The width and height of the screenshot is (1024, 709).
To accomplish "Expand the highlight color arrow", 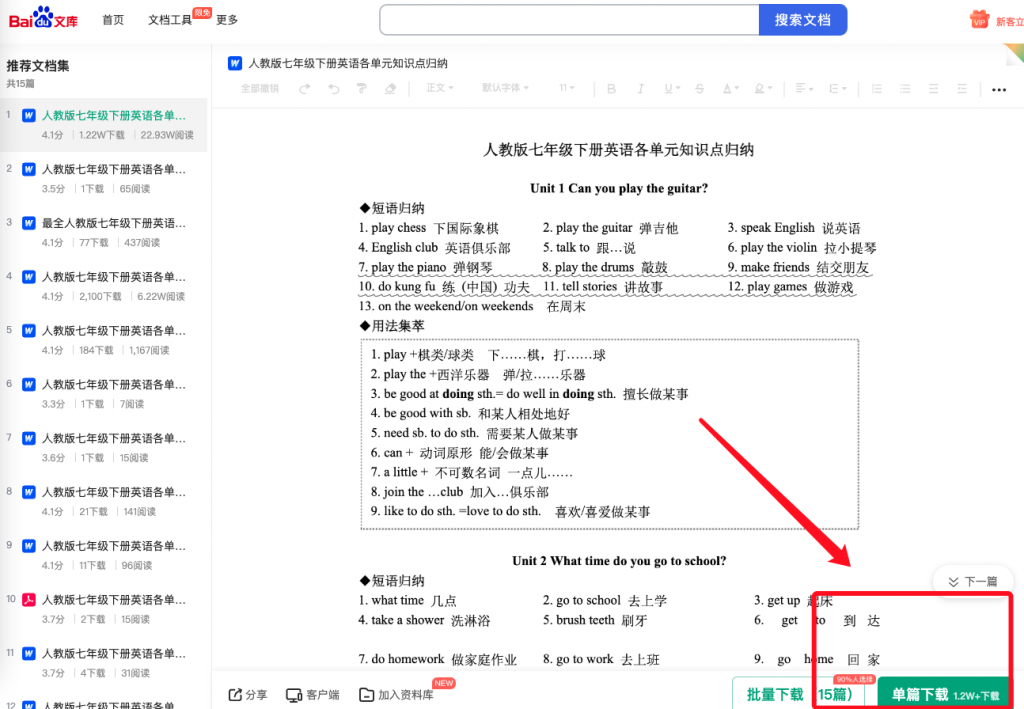I will tap(770, 88).
